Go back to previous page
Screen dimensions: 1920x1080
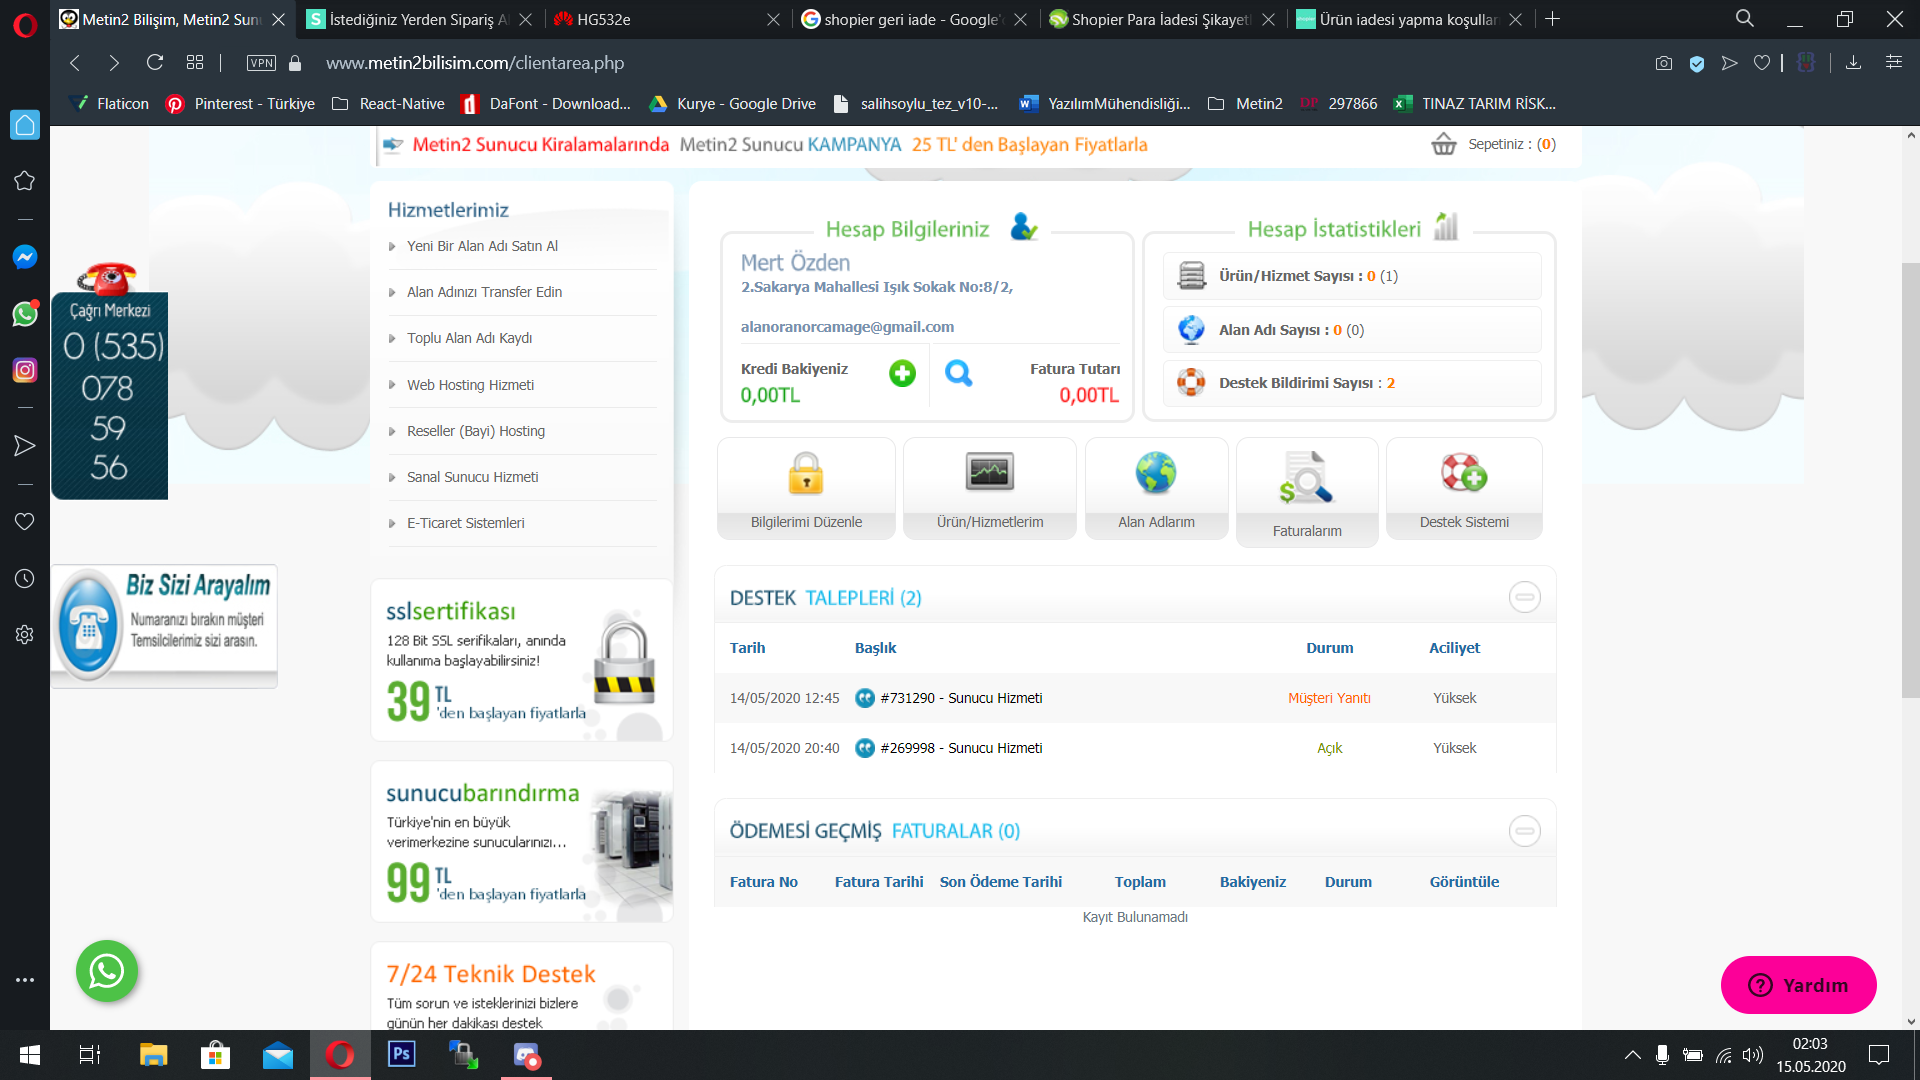(75, 63)
